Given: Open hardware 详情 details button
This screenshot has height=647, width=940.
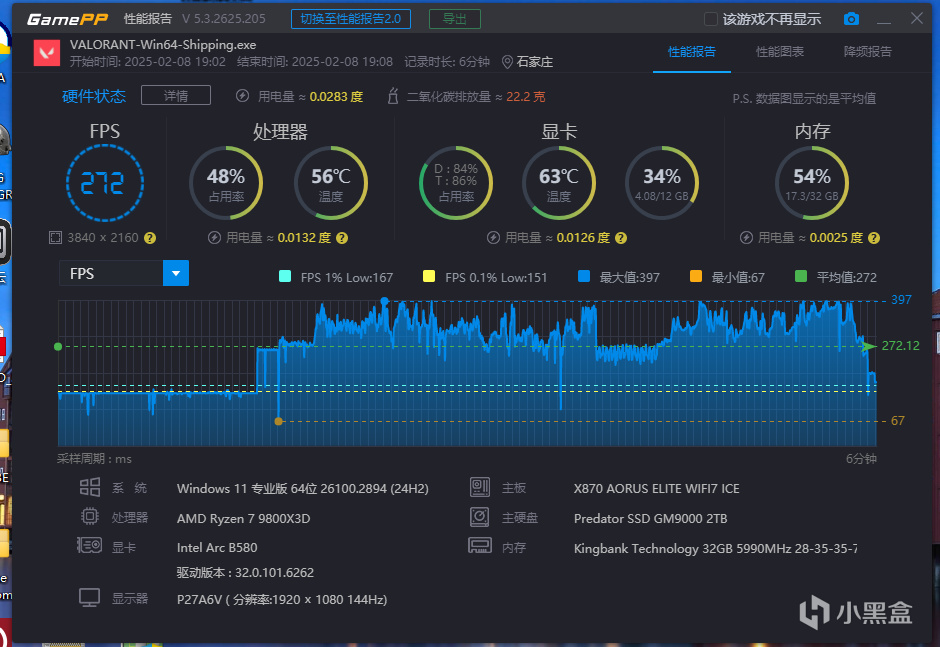Looking at the screenshot, I should coord(176,95).
